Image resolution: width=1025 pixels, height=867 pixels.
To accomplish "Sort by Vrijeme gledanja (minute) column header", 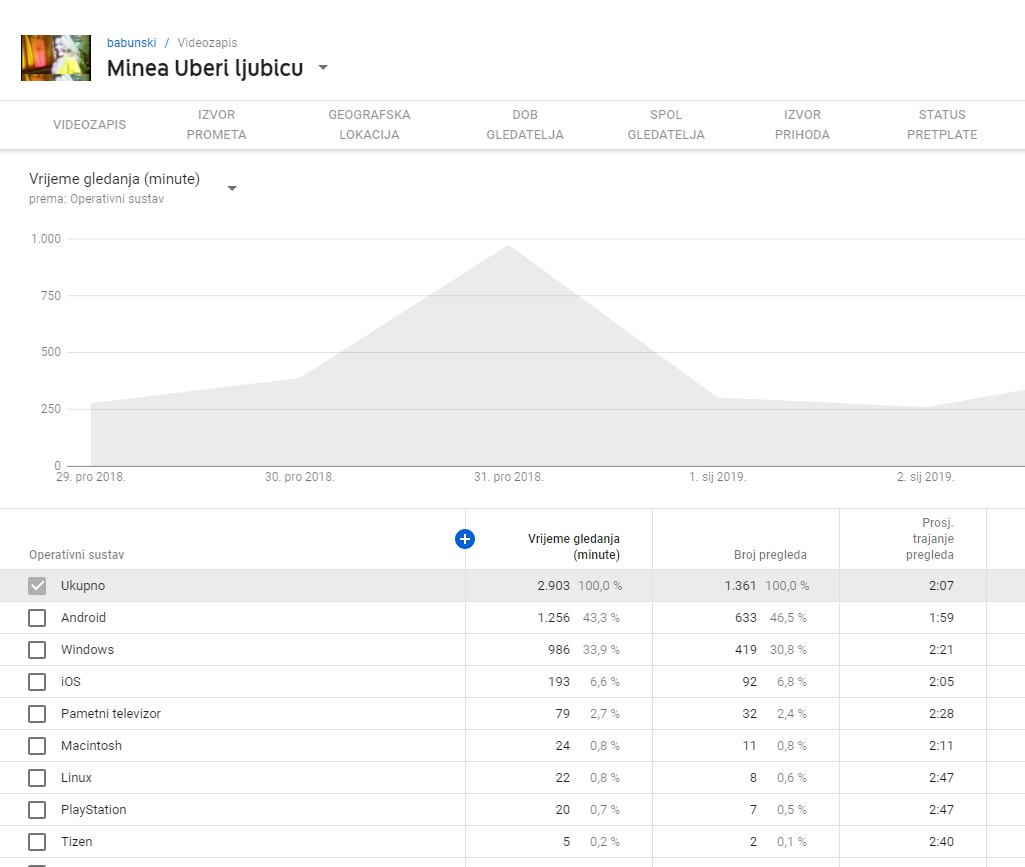I will pos(573,547).
